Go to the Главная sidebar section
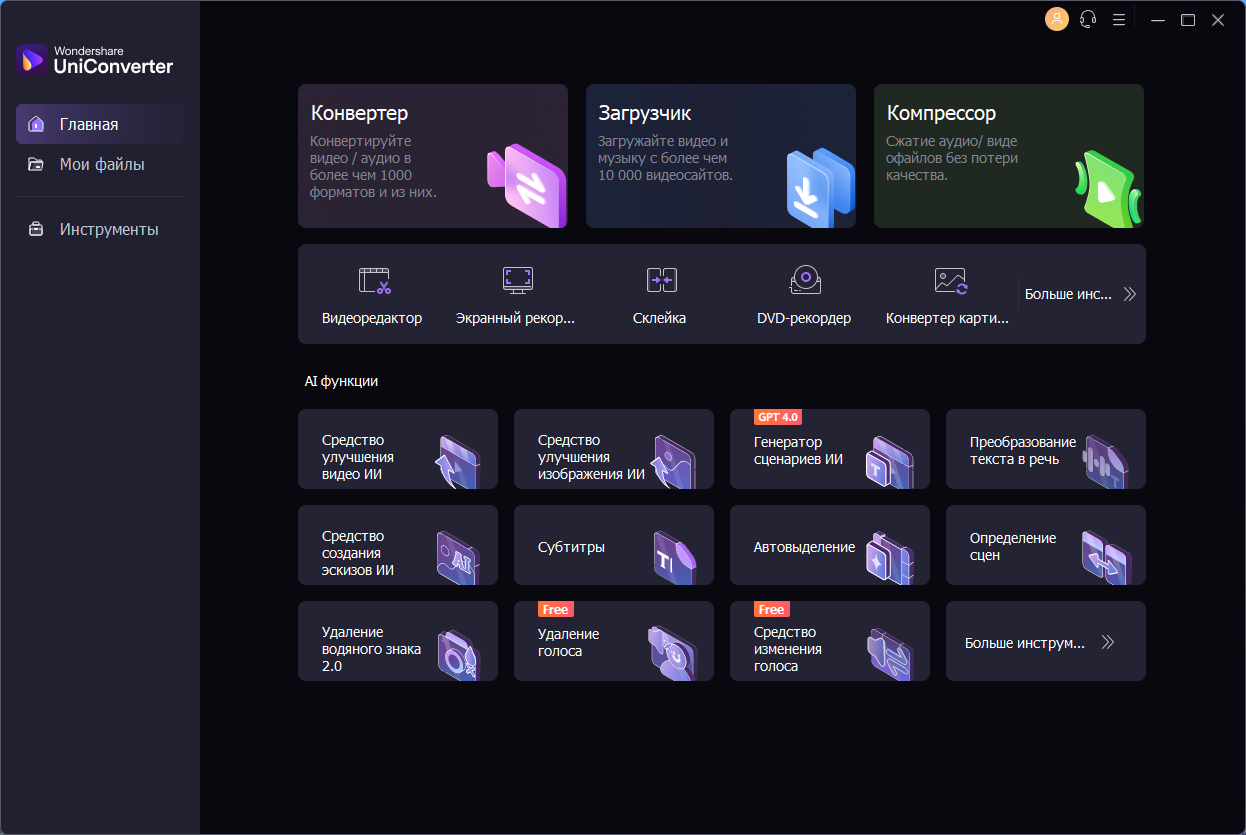Viewport: 1246px width, 835px height. coord(100,124)
